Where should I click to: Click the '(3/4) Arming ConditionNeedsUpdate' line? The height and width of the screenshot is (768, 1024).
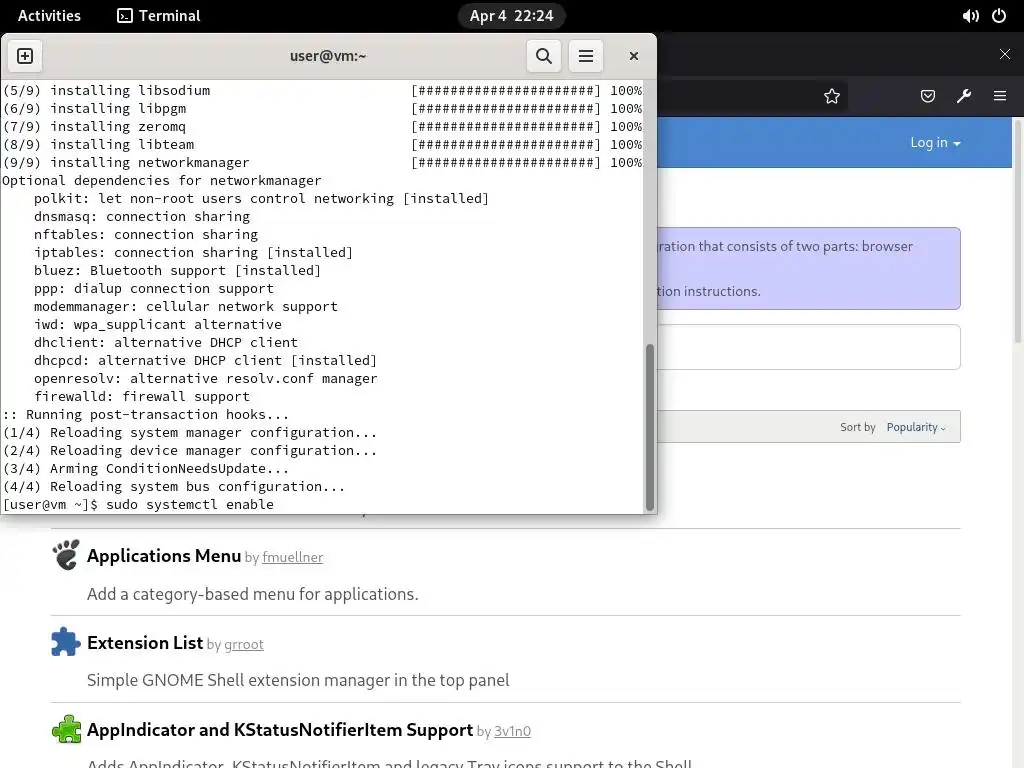pyautogui.click(x=146, y=468)
